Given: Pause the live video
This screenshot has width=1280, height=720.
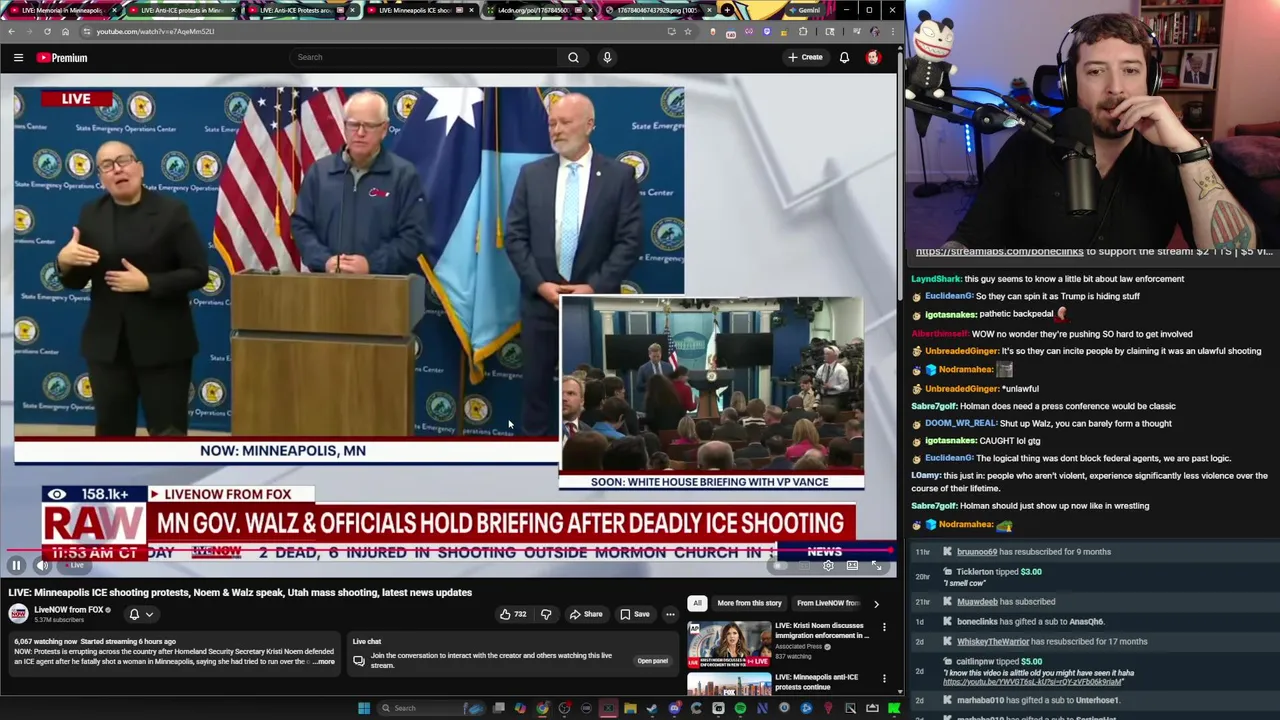Looking at the screenshot, I should (16, 566).
